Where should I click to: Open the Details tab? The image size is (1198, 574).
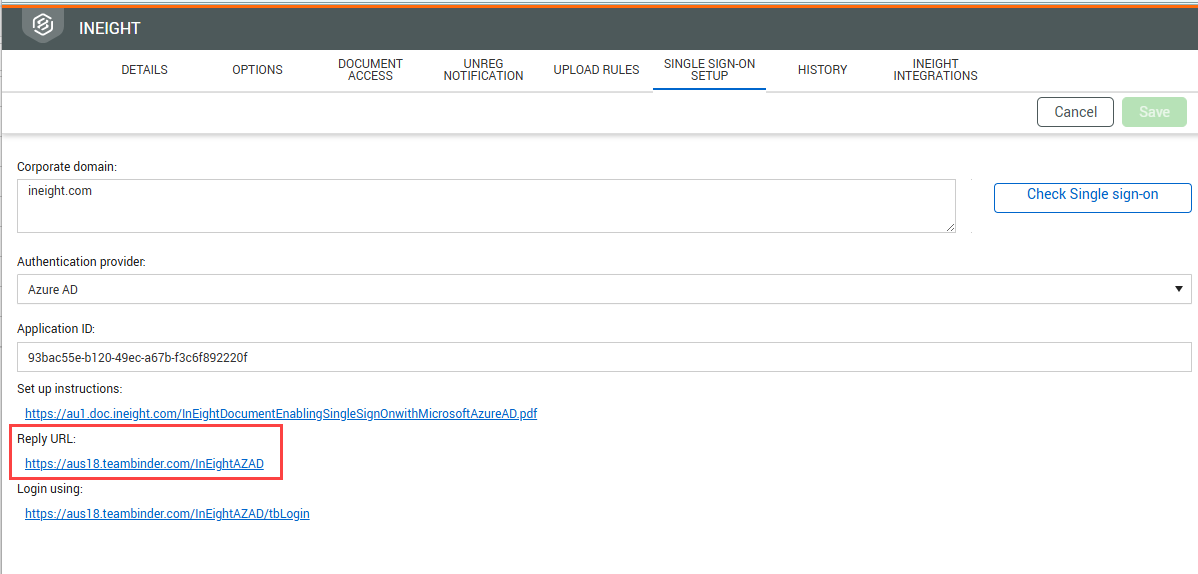point(144,70)
